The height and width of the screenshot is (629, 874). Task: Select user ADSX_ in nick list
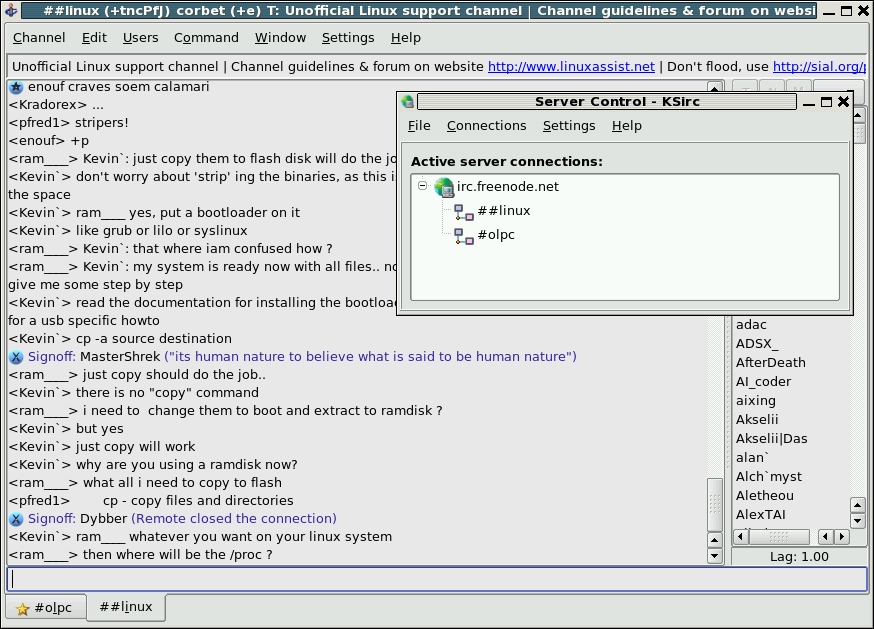(x=757, y=343)
